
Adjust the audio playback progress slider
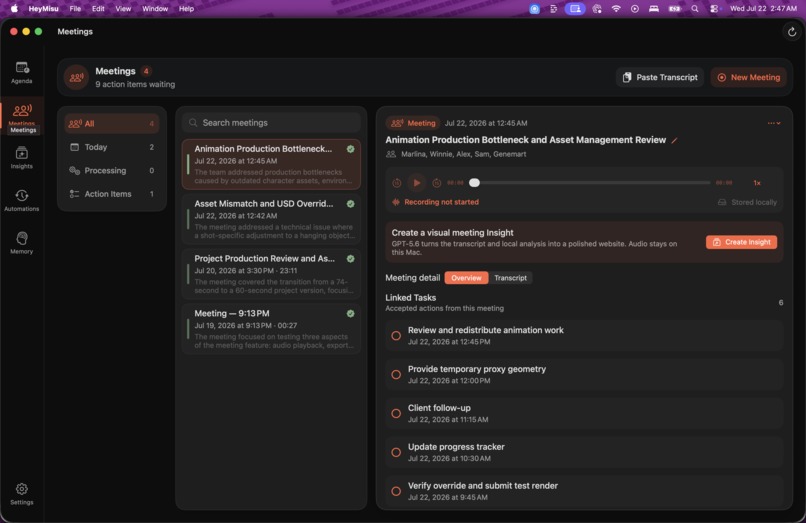(592, 183)
